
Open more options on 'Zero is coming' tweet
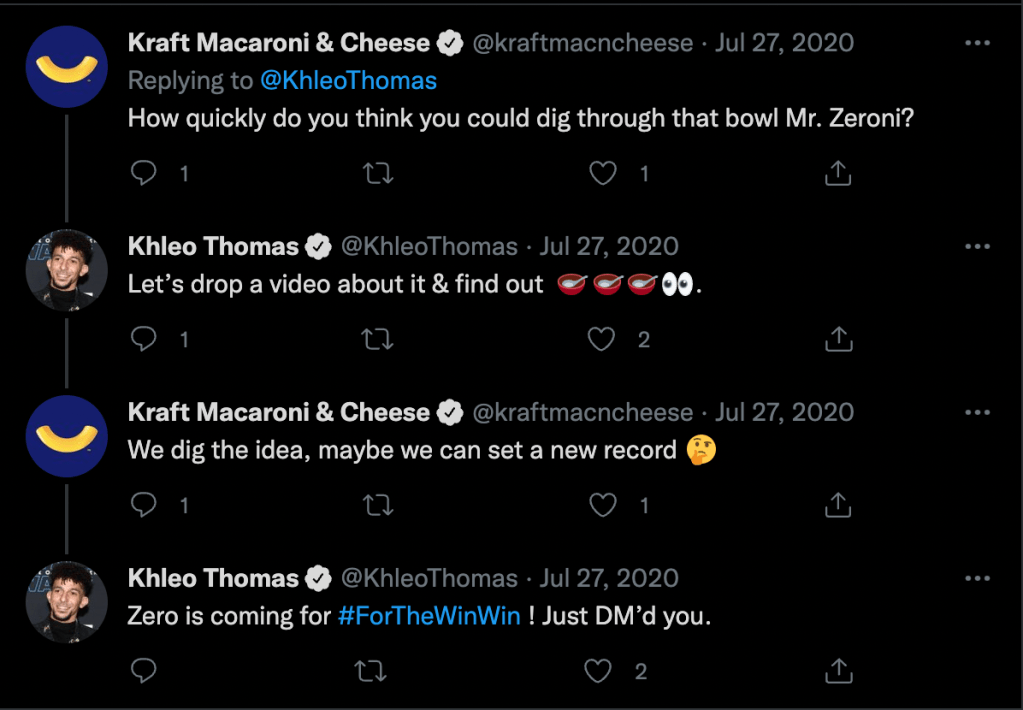[x=977, y=579]
